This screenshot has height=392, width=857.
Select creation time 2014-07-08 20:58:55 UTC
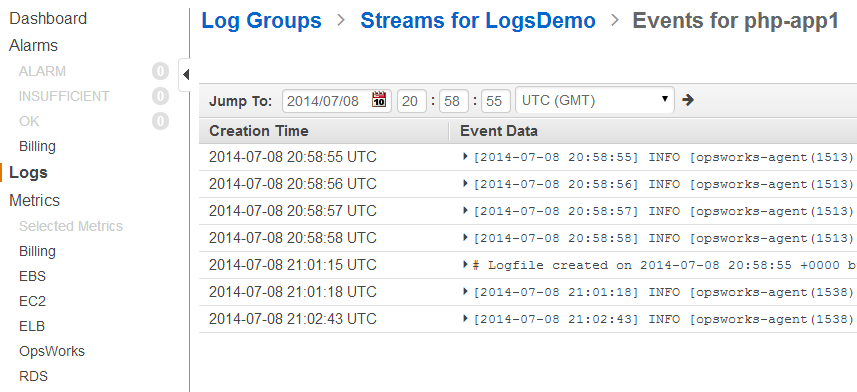pyautogui.click(x=292, y=157)
